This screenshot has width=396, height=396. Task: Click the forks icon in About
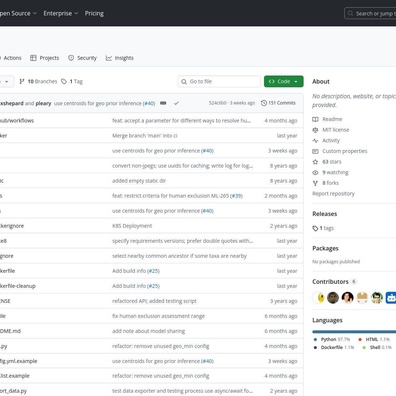(315, 183)
